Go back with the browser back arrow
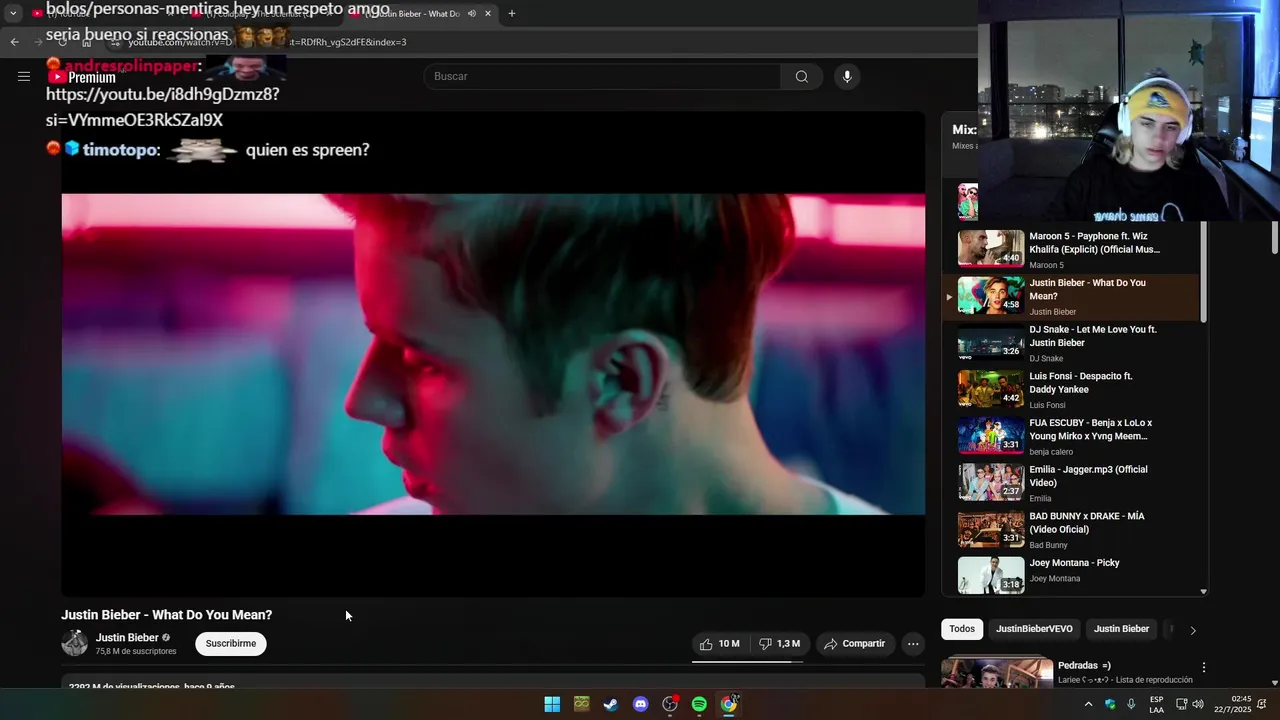 tap(14, 42)
